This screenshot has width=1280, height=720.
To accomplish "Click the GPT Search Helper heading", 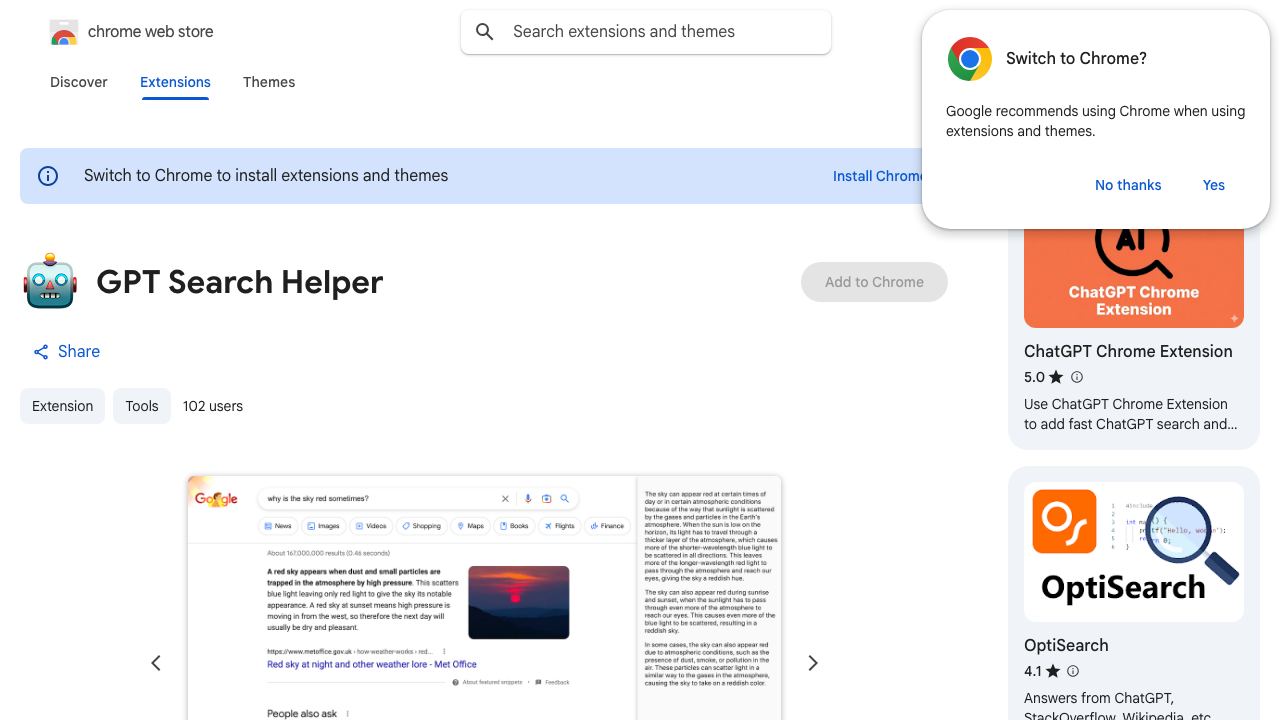I will [240, 282].
